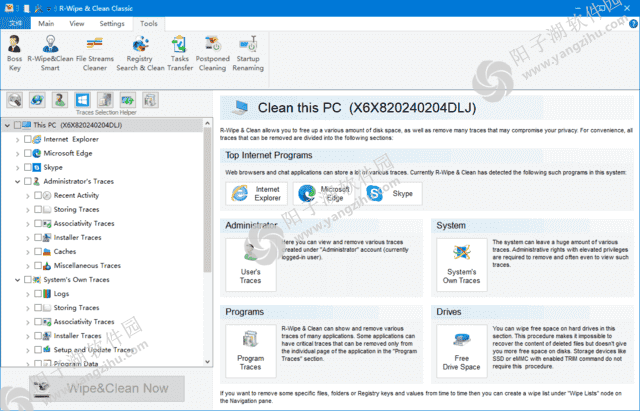Click the tree scrollbar down arrow
Screen dimensions: 640x411
click(207, 362)
